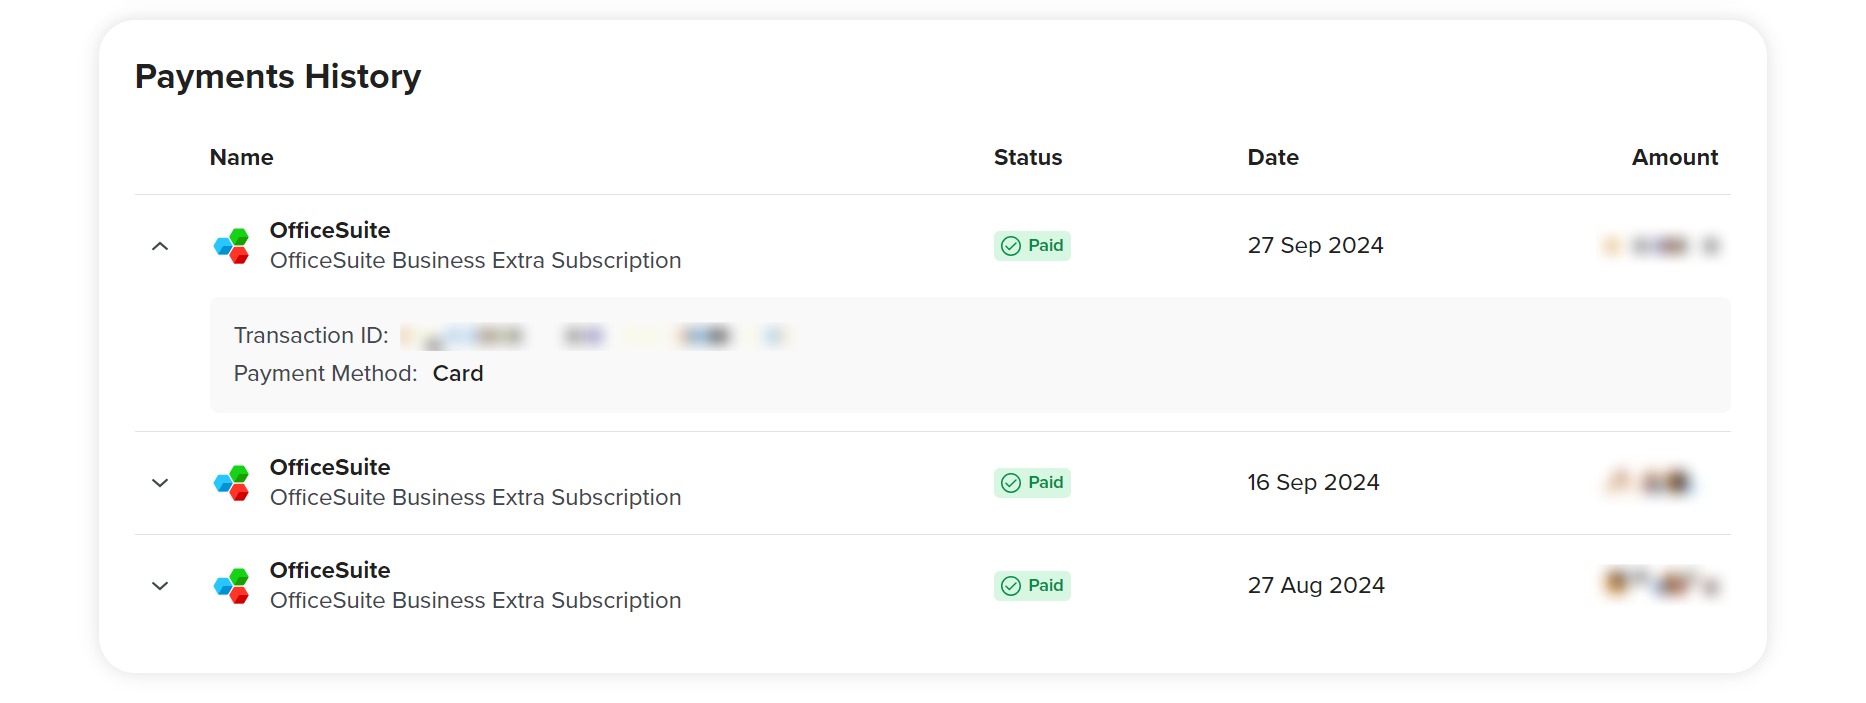
Task: Select the Amount column header
Action: [1675, 157]
